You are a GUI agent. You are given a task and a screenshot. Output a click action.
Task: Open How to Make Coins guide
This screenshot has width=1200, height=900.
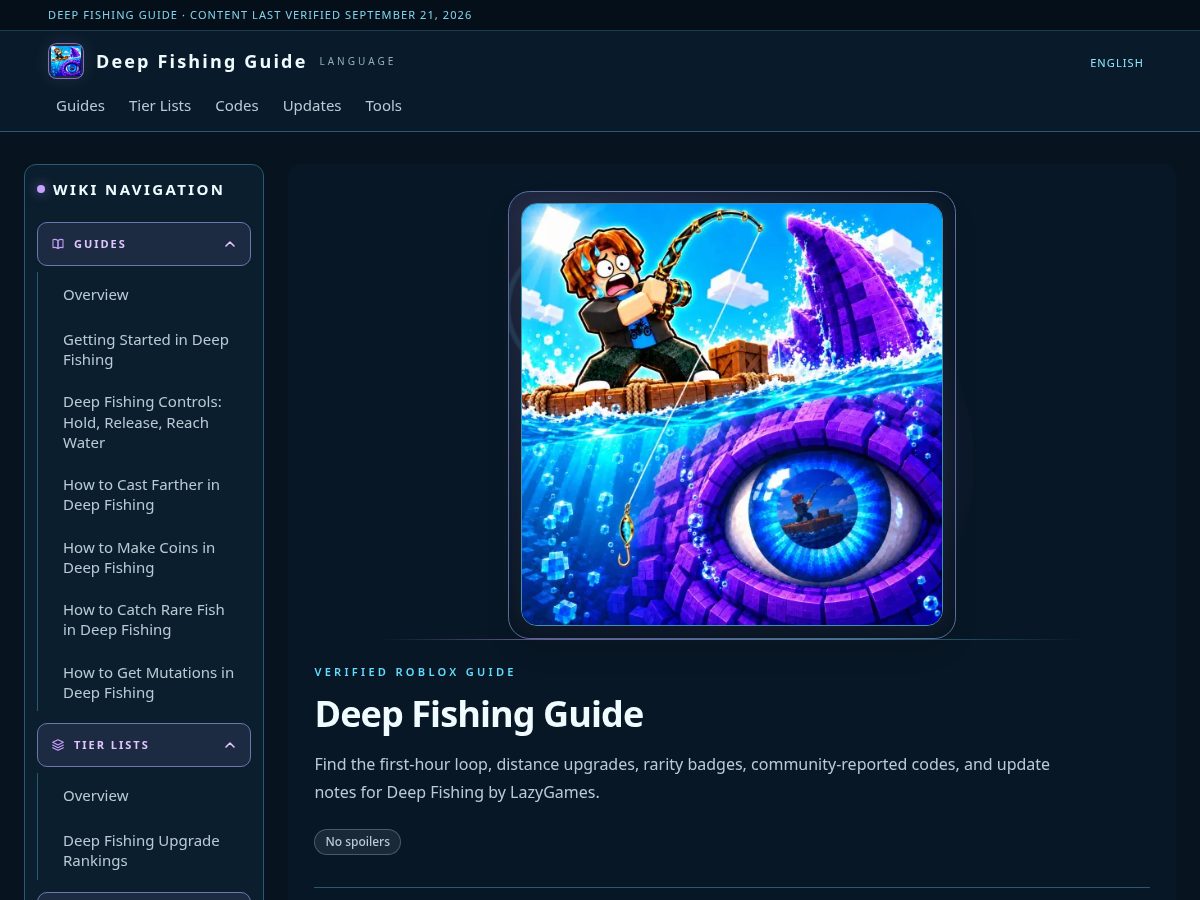tap(139, 558)
